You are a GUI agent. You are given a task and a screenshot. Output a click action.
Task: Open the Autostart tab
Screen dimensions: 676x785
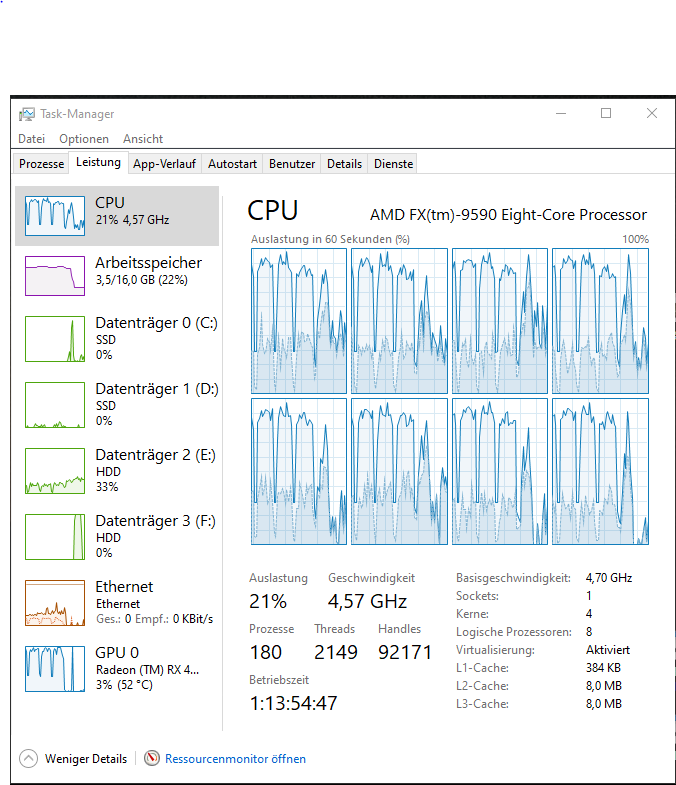click(x=232, y=164)
